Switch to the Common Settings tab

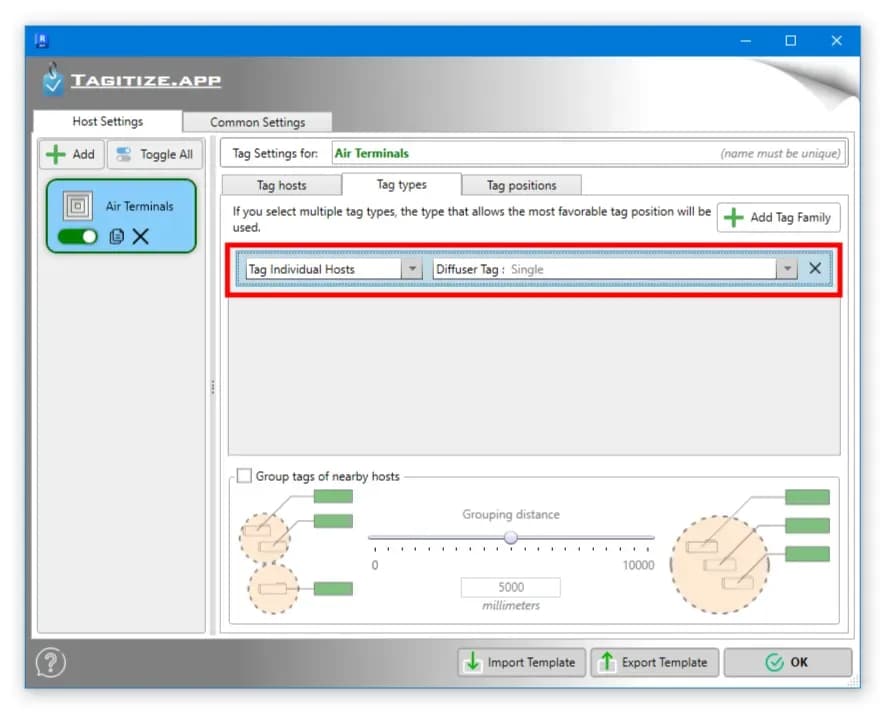pos(257,122)
